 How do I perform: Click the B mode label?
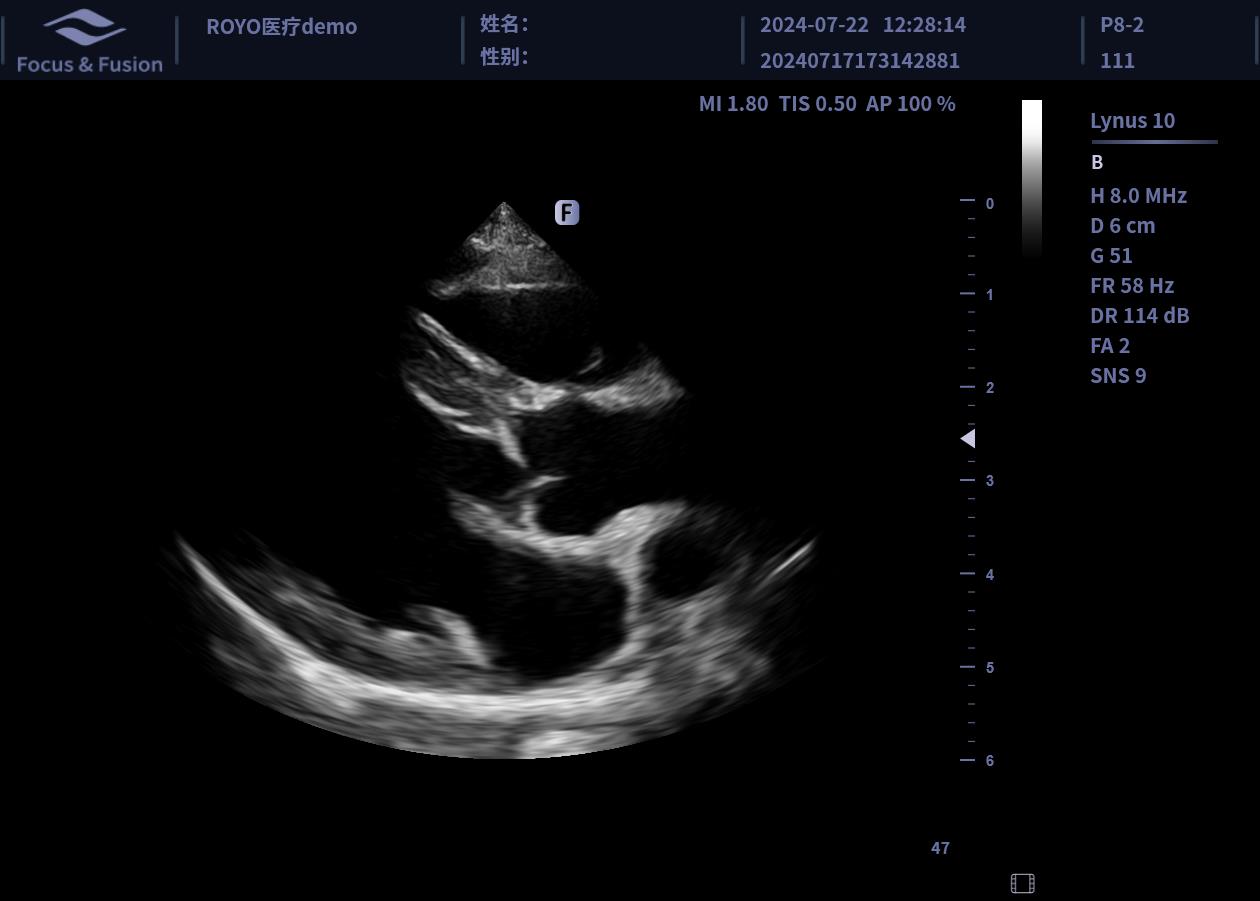pyautogui.click(x=1097, y=162)
